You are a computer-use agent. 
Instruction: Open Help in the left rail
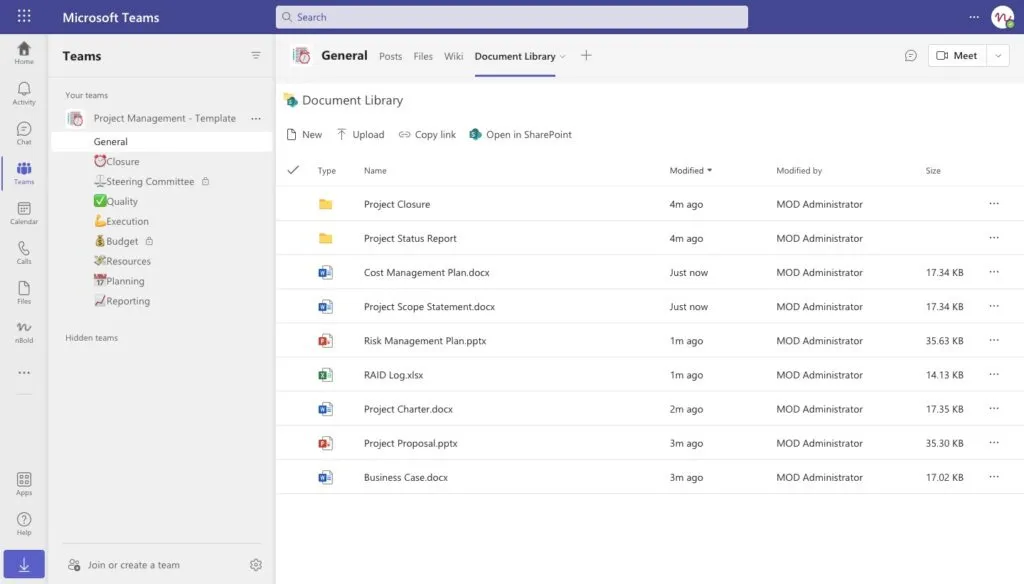pos(24,524)
